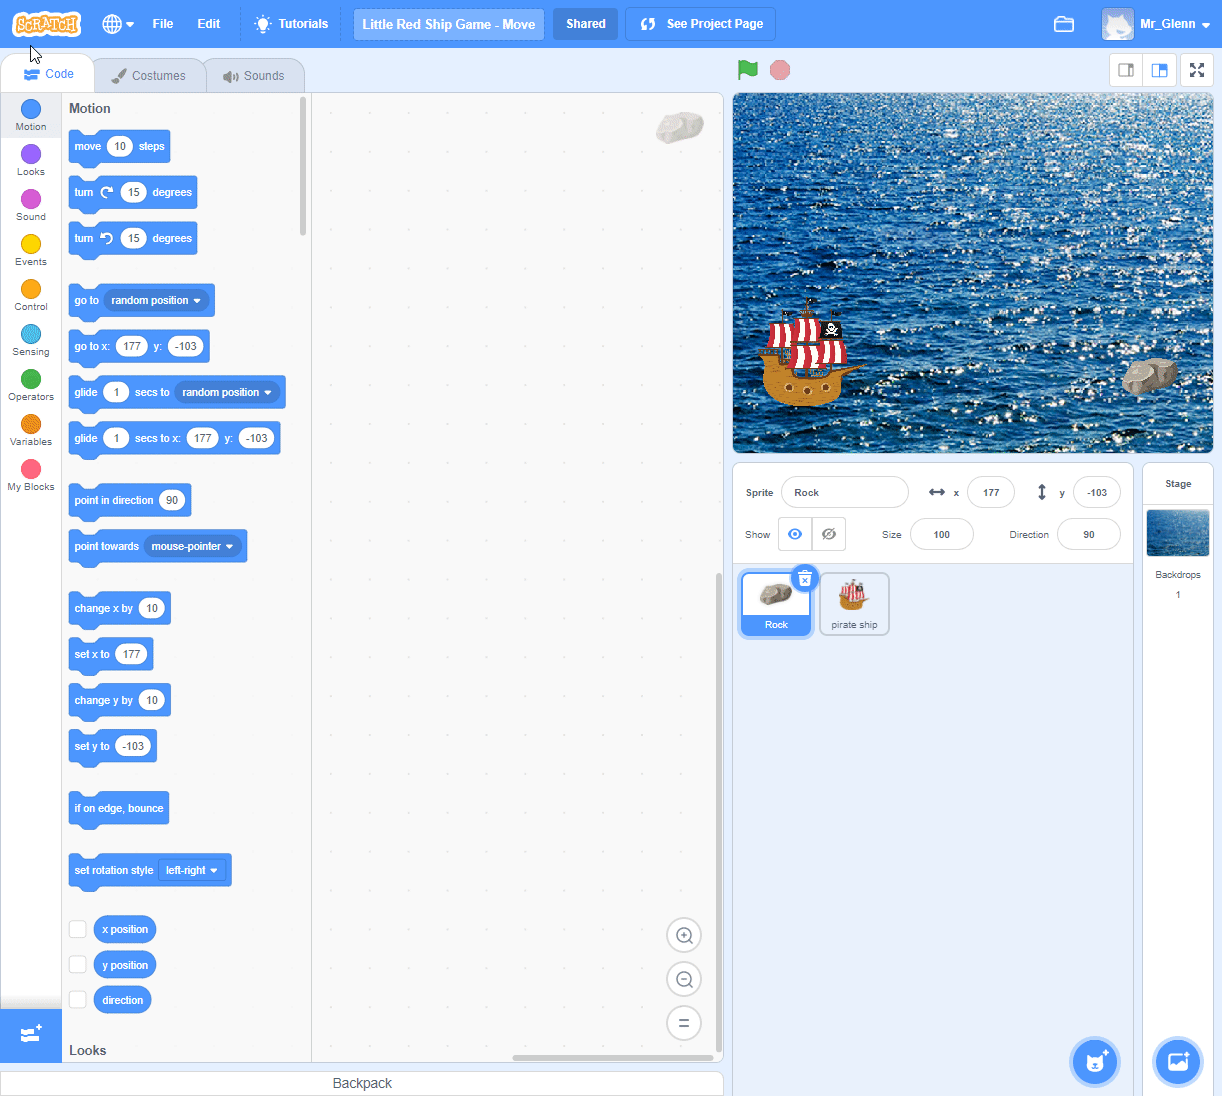Switch to small stage layout
Viewport: 1222px width, 1096px height.
point(1126,70)
